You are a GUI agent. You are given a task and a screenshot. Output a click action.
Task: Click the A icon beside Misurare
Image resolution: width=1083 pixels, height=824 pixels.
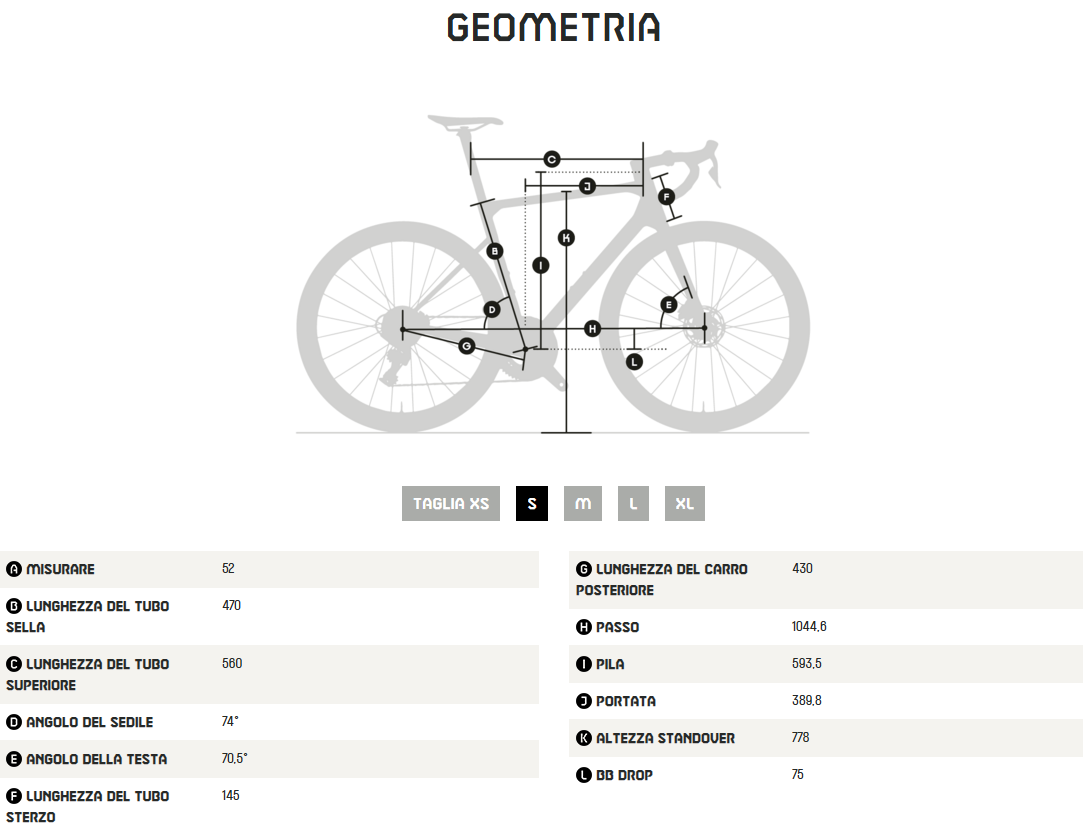click(x=14, y=569)
